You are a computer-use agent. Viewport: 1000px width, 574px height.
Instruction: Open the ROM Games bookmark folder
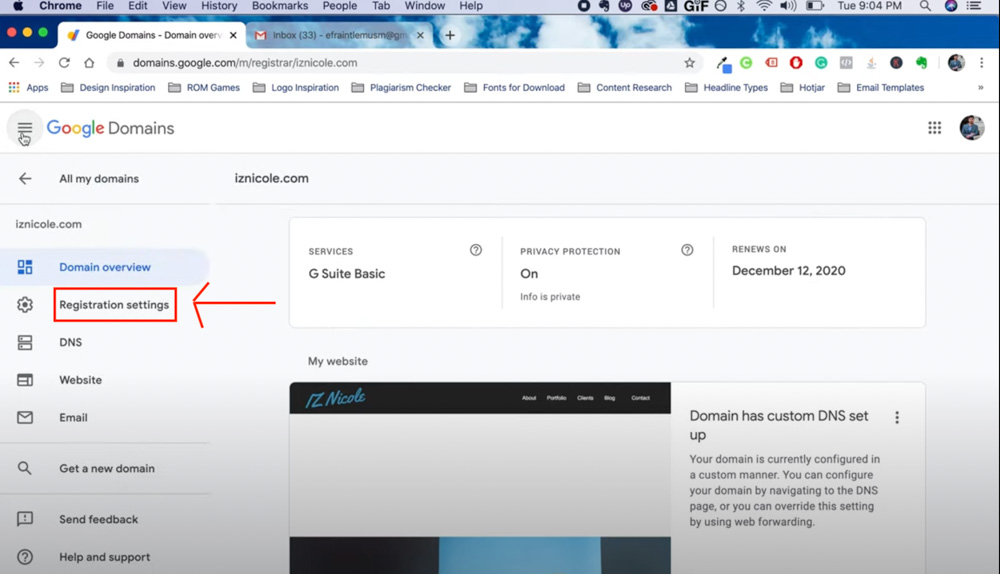(204, 87)
